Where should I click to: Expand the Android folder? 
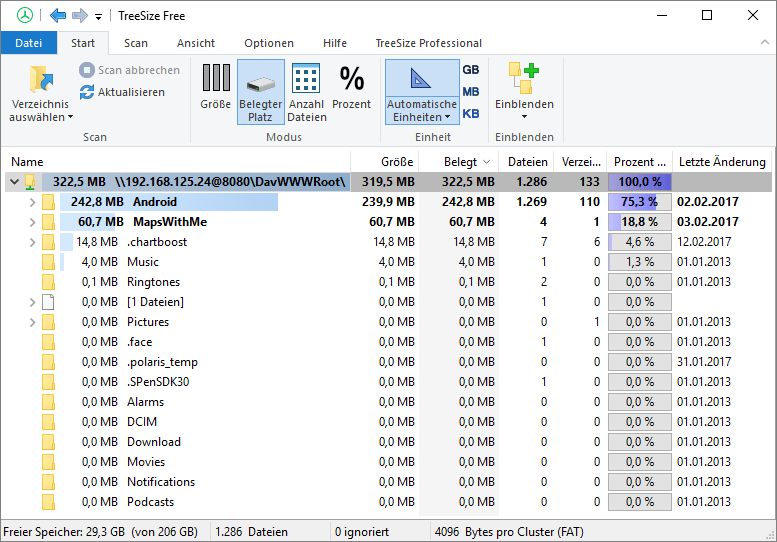[32, 202]
